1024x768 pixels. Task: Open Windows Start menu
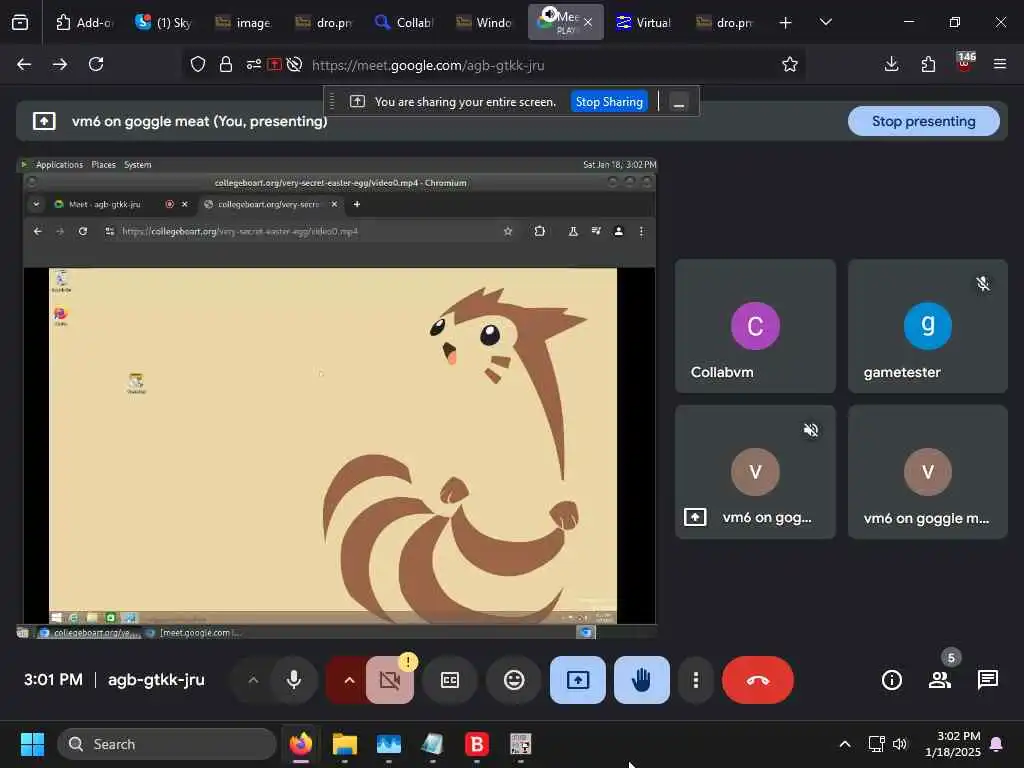tap(32, 744)
